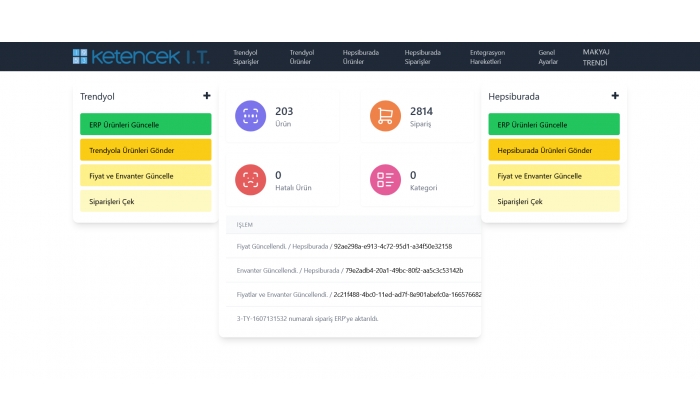Image resolution: width=700 pixels, height=420 pixels.
Task: Click the 0 Kategori count
Action: coord(413,175)
